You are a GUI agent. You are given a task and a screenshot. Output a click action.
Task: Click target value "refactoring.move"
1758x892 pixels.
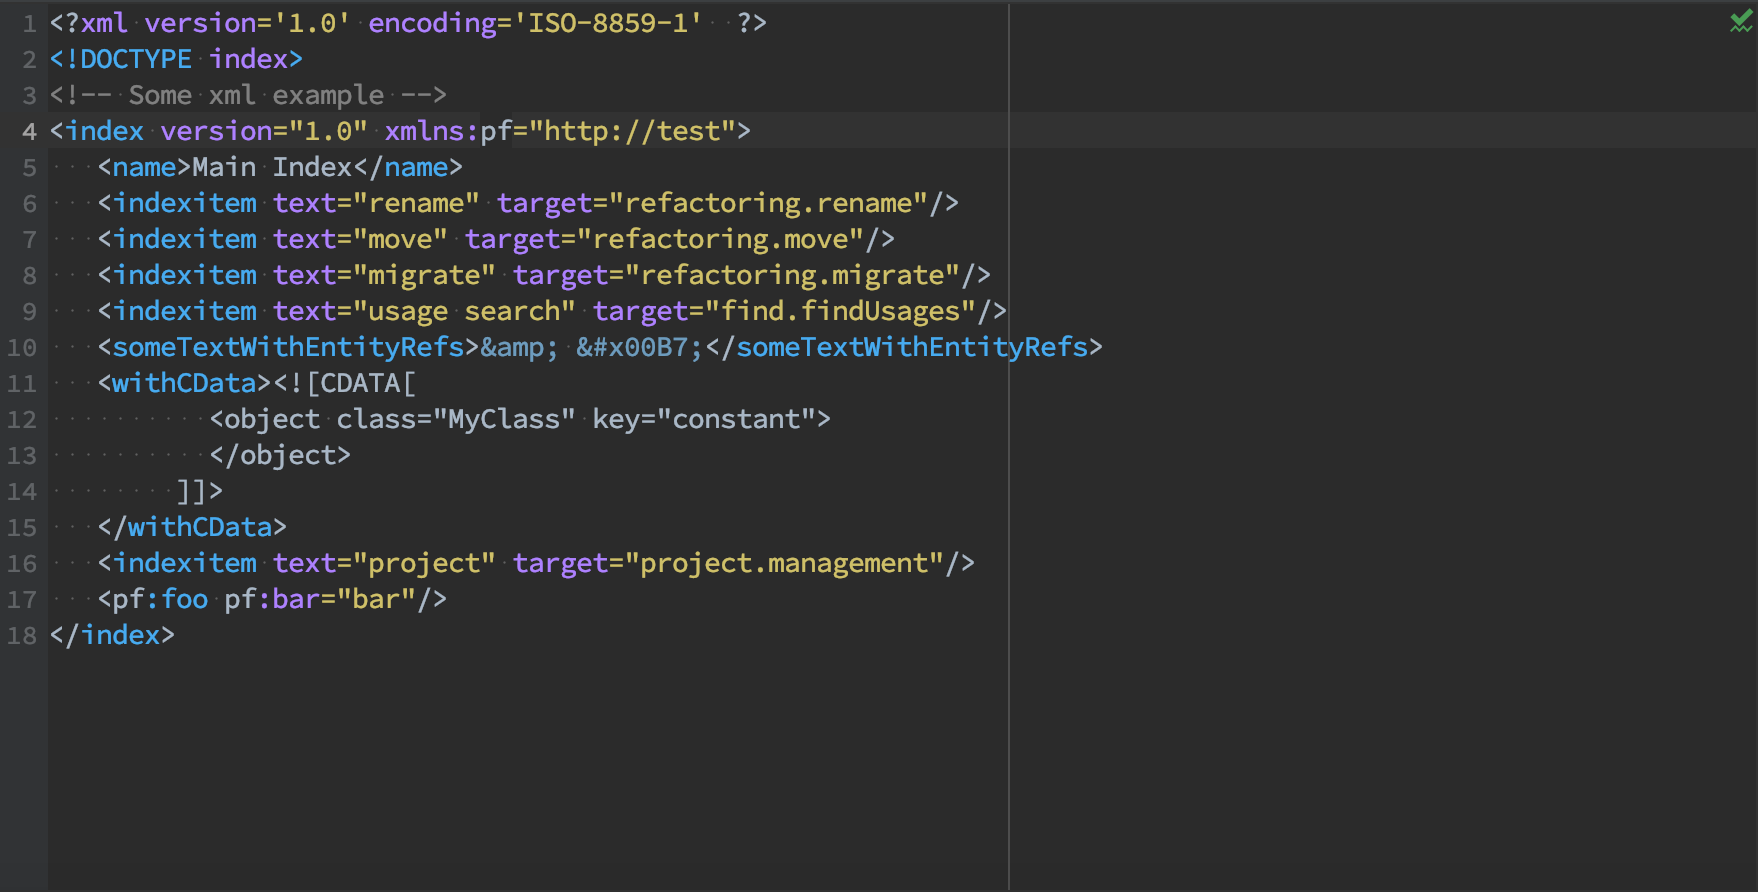[x=720, y=239]
